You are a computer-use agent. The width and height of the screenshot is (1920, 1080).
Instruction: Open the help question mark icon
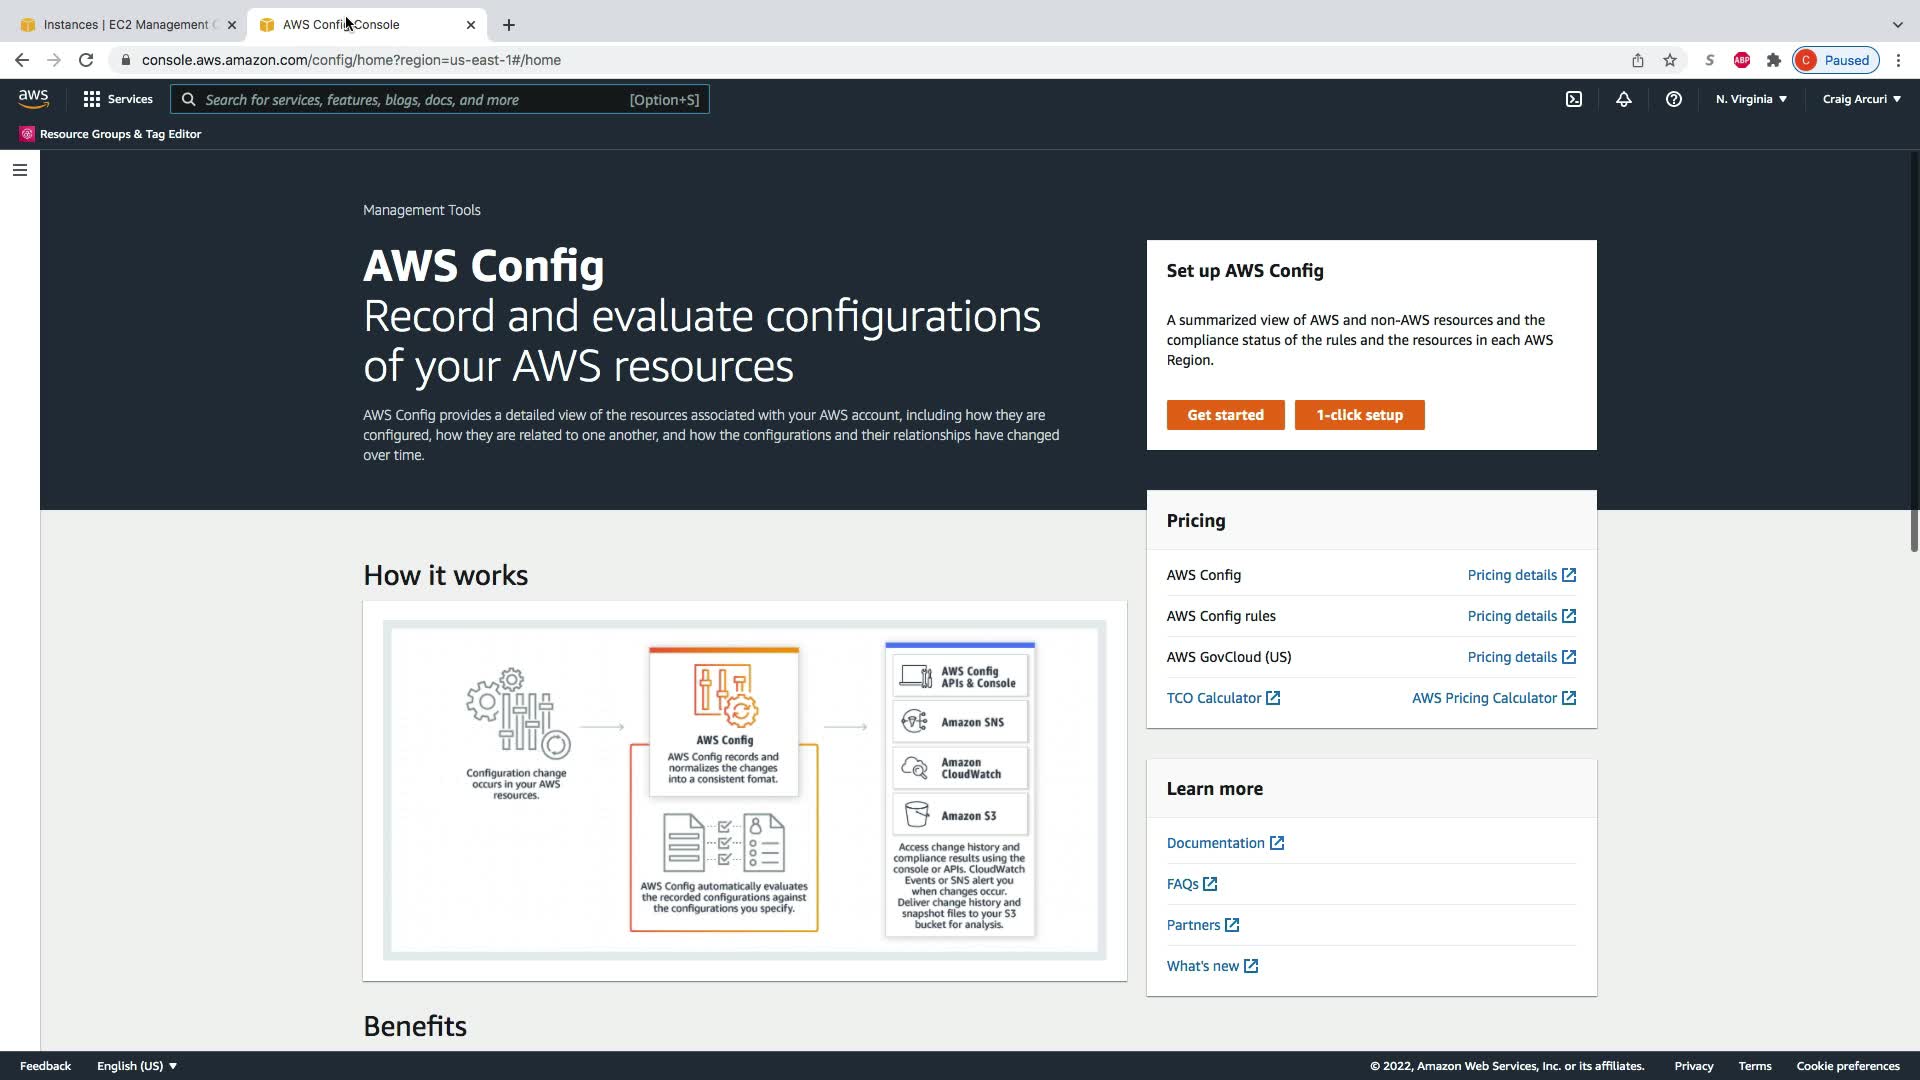tap(1673, 99)
